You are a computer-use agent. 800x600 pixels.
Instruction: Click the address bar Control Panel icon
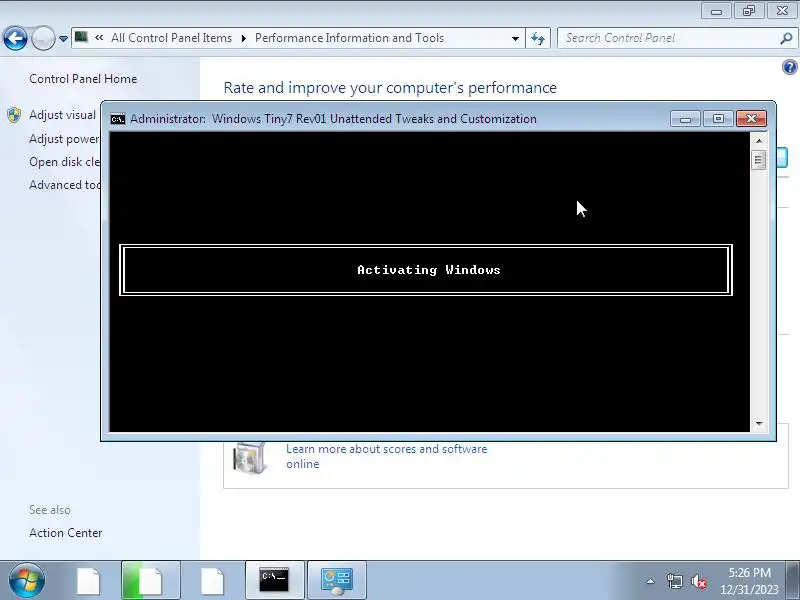pos(81,37)
